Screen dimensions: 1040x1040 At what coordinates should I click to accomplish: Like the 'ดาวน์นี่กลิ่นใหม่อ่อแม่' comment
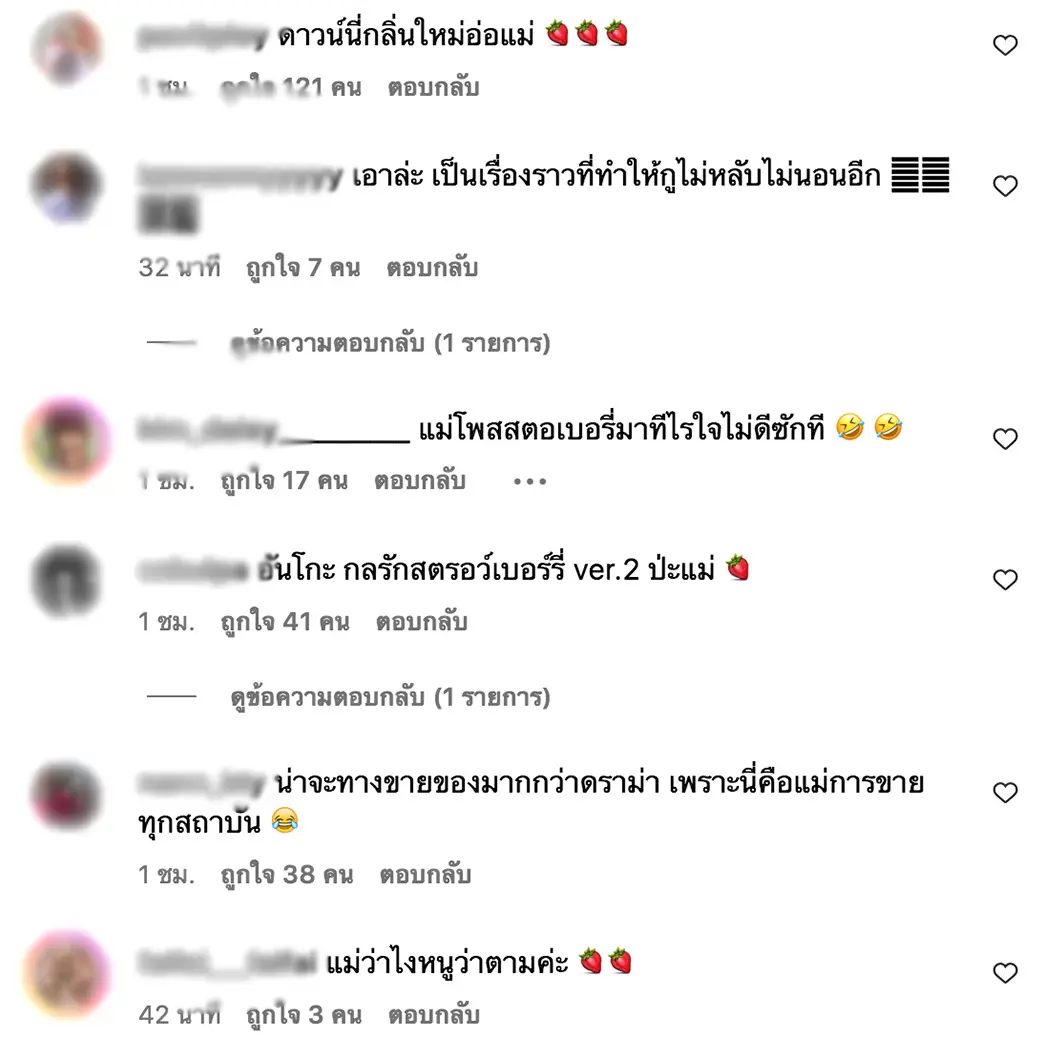pos(1005,45)
